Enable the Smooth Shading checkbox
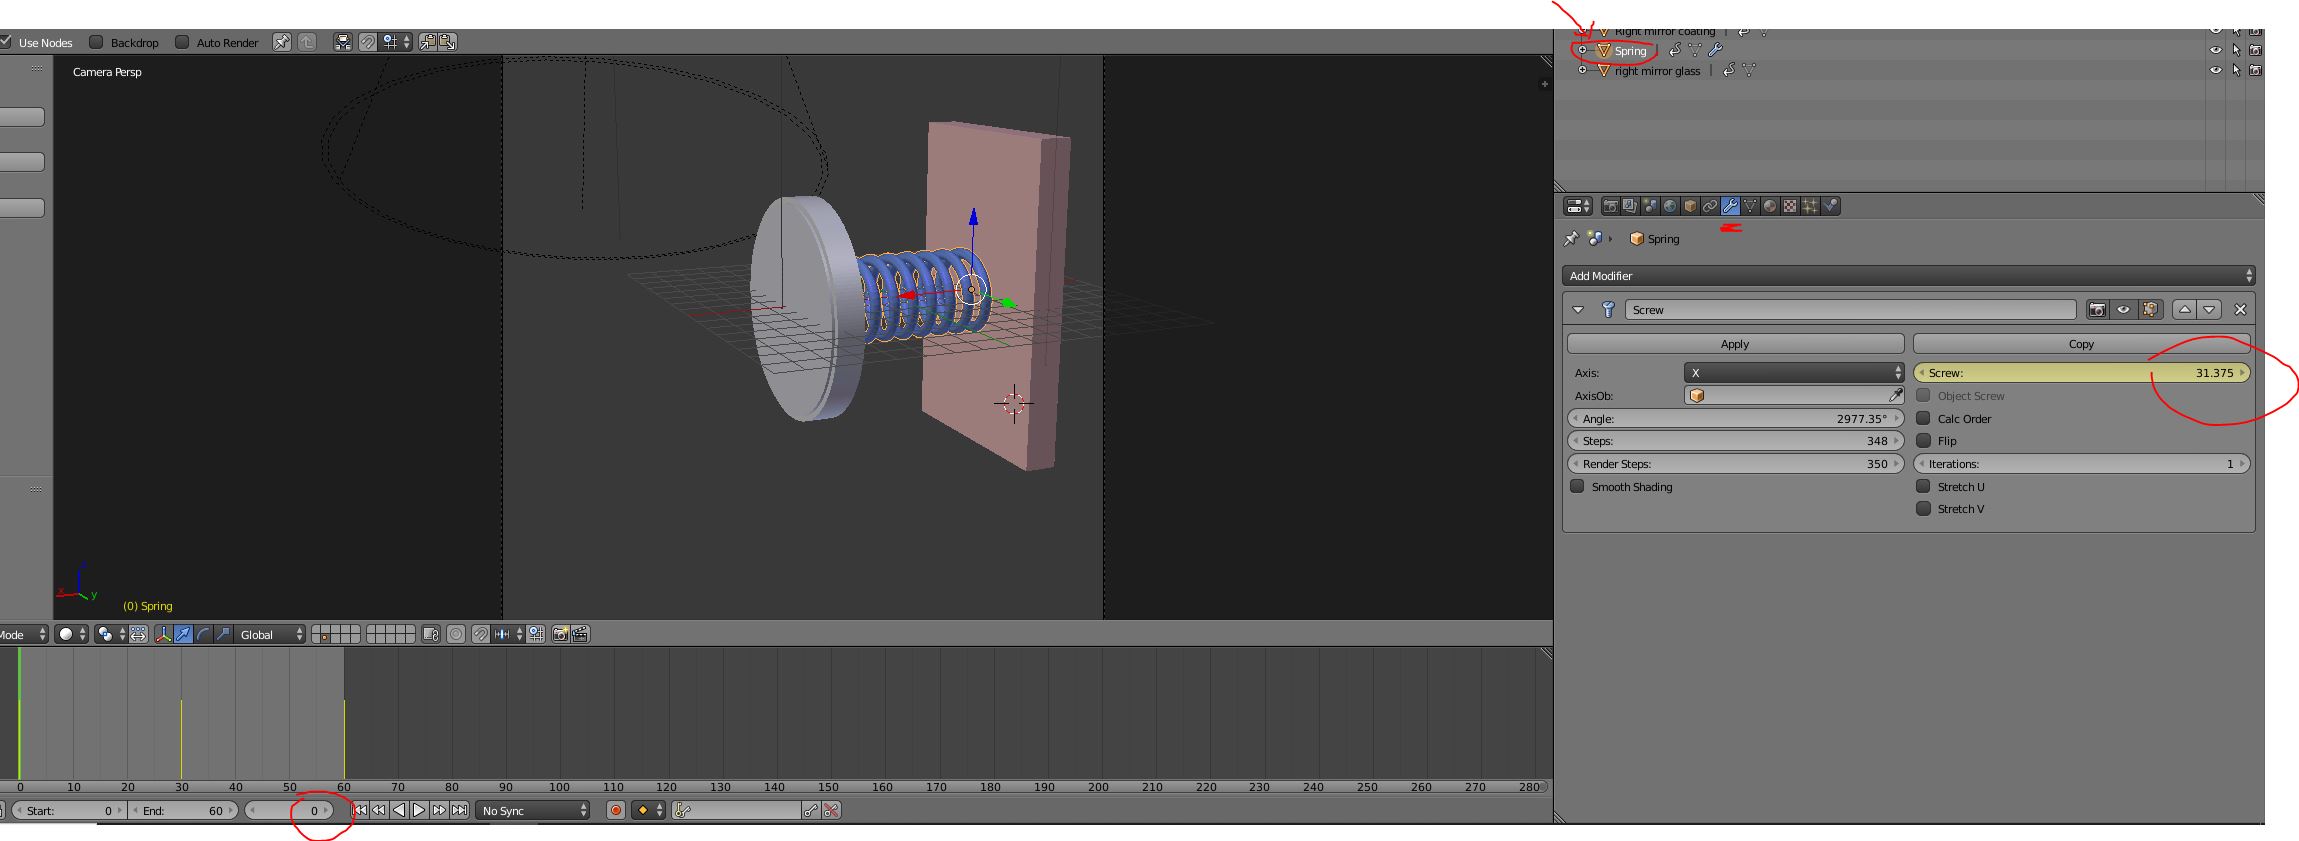Viewport: 2299px width, 841px height. (1577, 487)
